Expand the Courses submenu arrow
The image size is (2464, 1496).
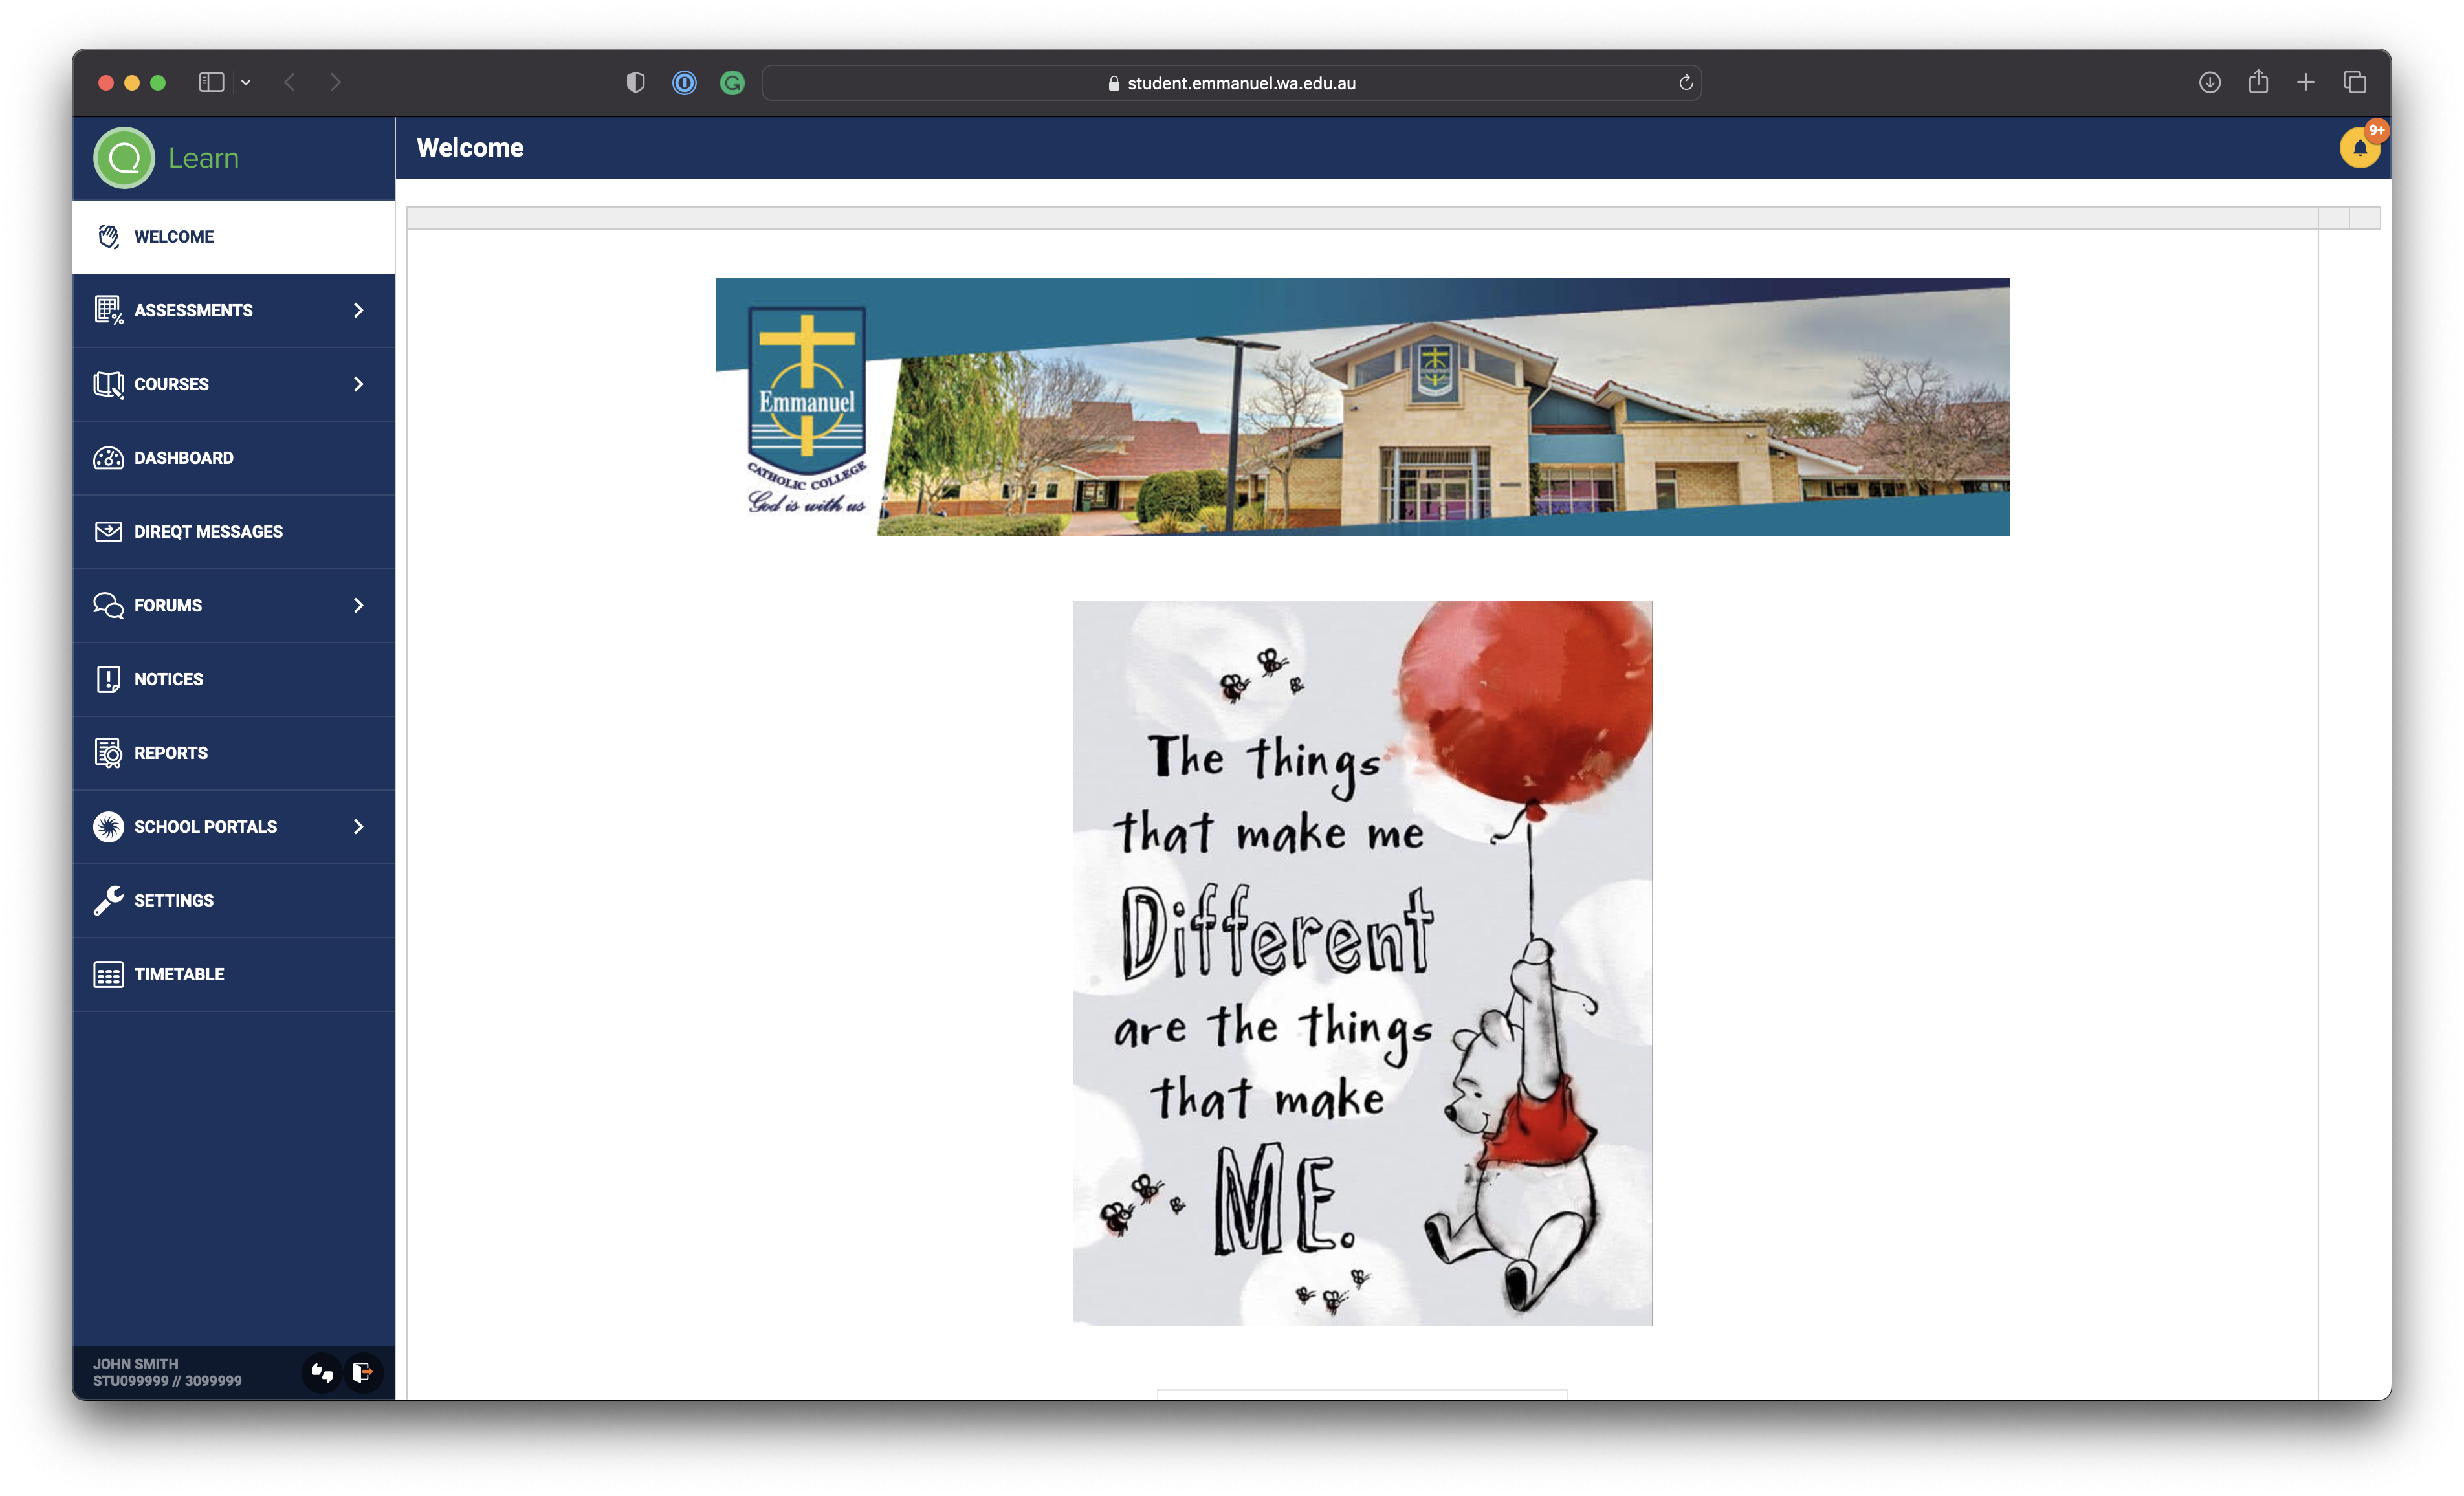tap(358, 384)
